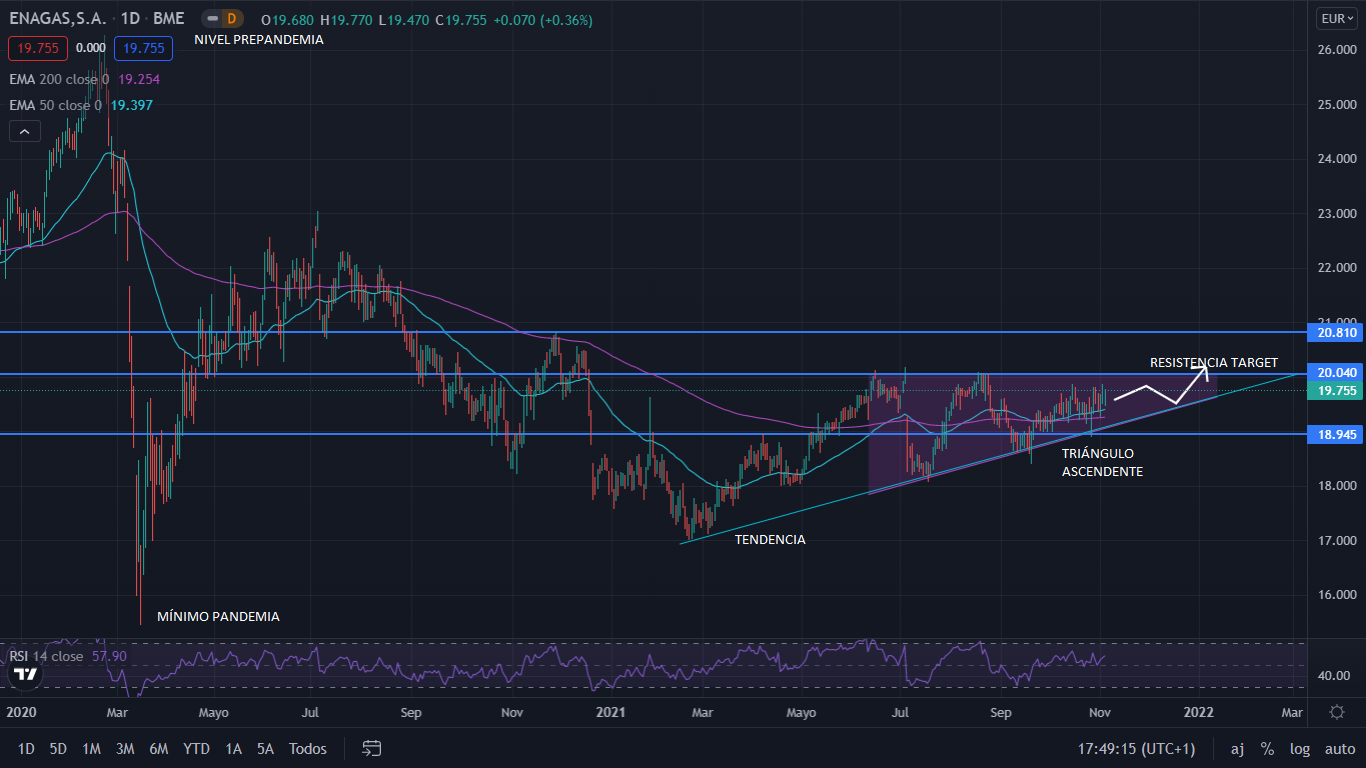Select the RSI 14 indicator legend
The height and width of the screenshot is (768, 1366).
point(46,656)
